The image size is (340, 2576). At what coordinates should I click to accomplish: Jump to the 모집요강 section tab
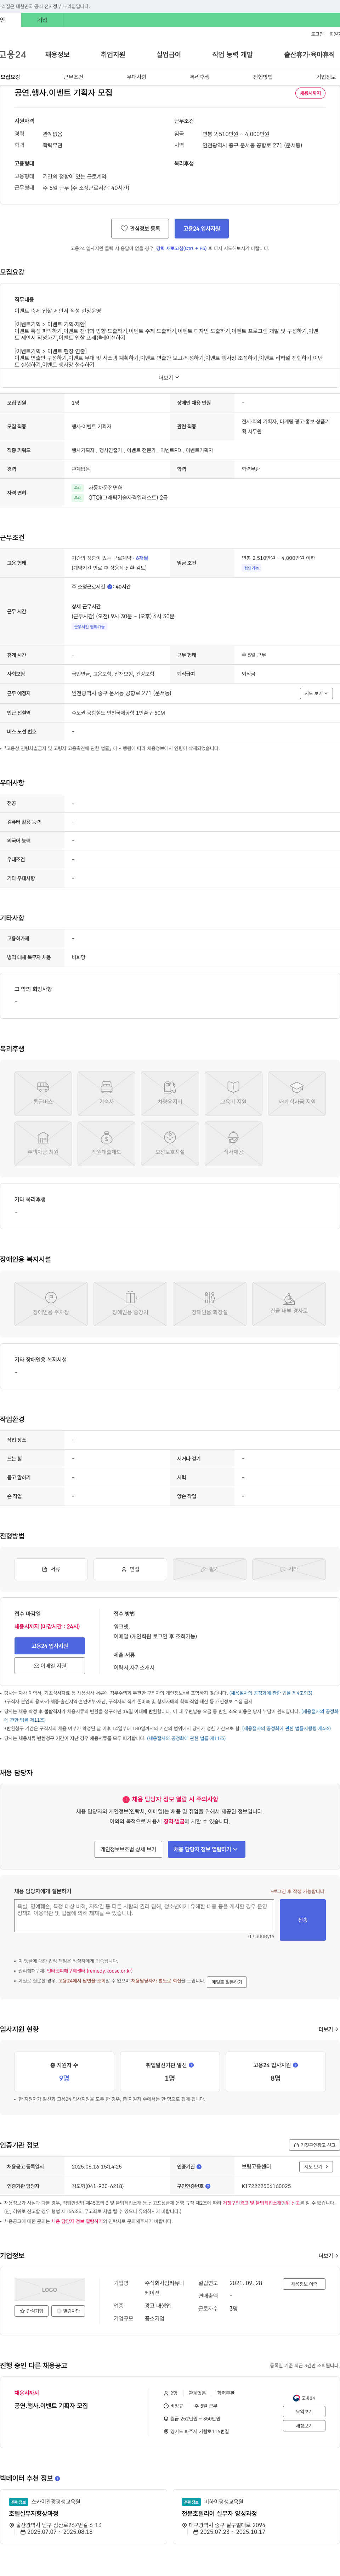pyautogui.click(x=10, y=77)
